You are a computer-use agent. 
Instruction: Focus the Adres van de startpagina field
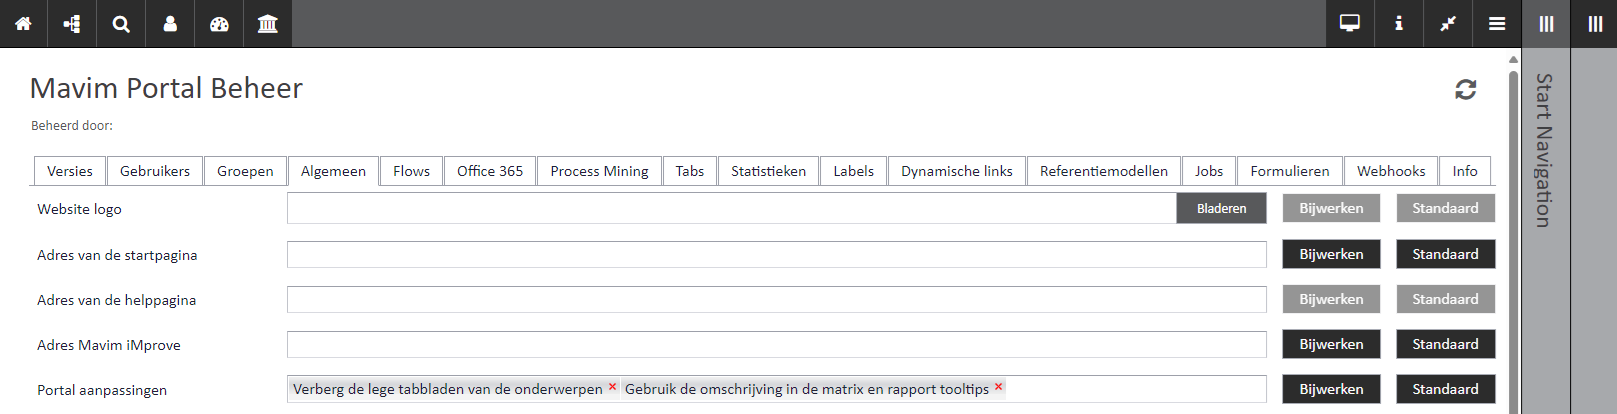point(777,254)
